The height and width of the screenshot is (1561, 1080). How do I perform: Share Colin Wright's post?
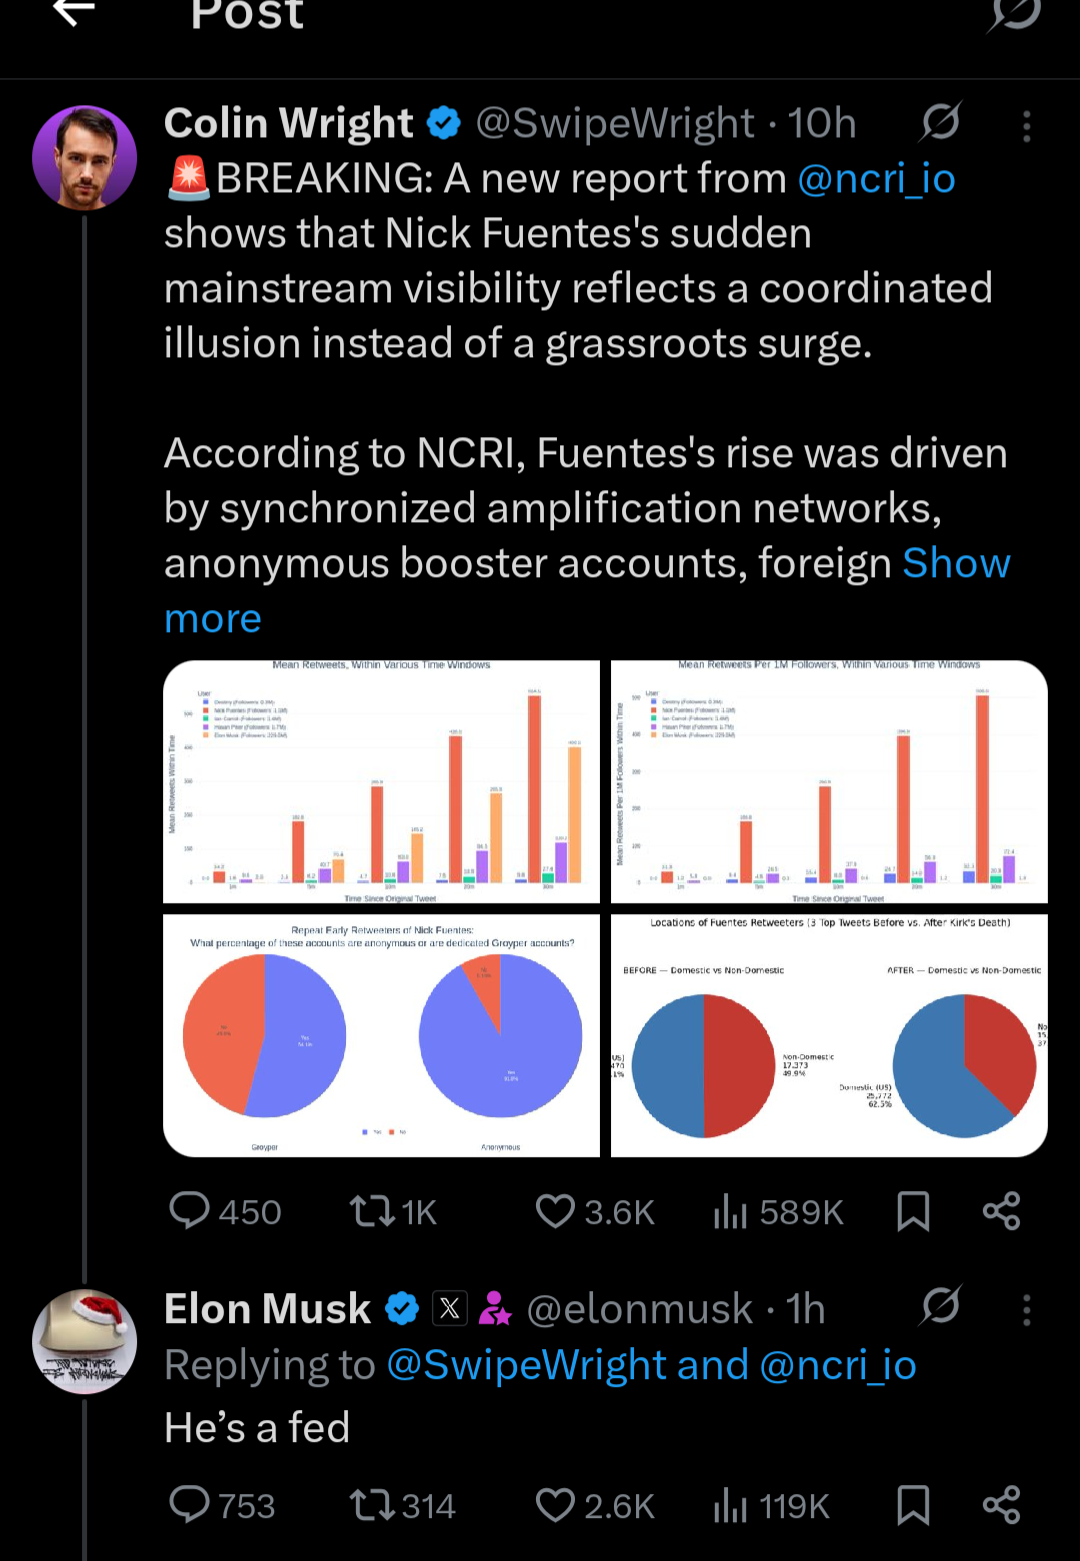(x=1001, y=1211)
